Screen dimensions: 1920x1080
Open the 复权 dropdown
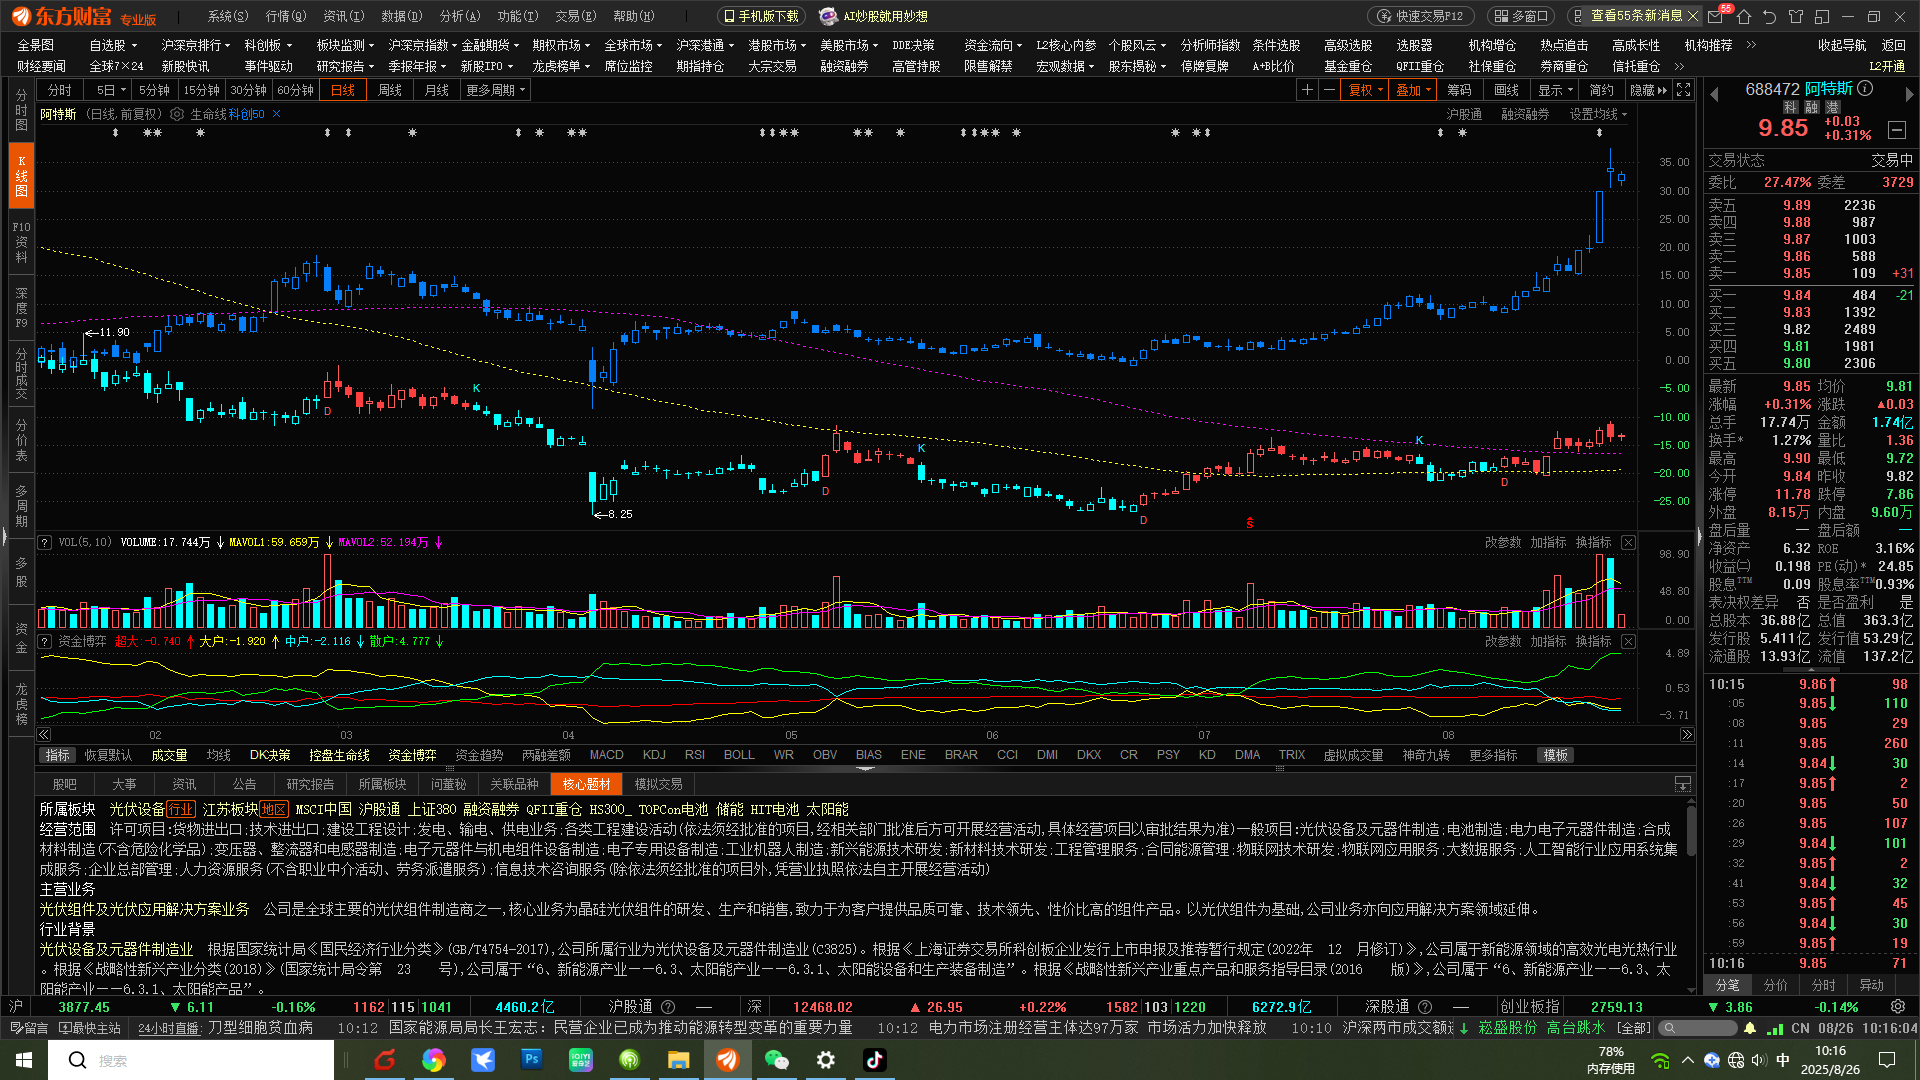click(x=1366, y=90)
